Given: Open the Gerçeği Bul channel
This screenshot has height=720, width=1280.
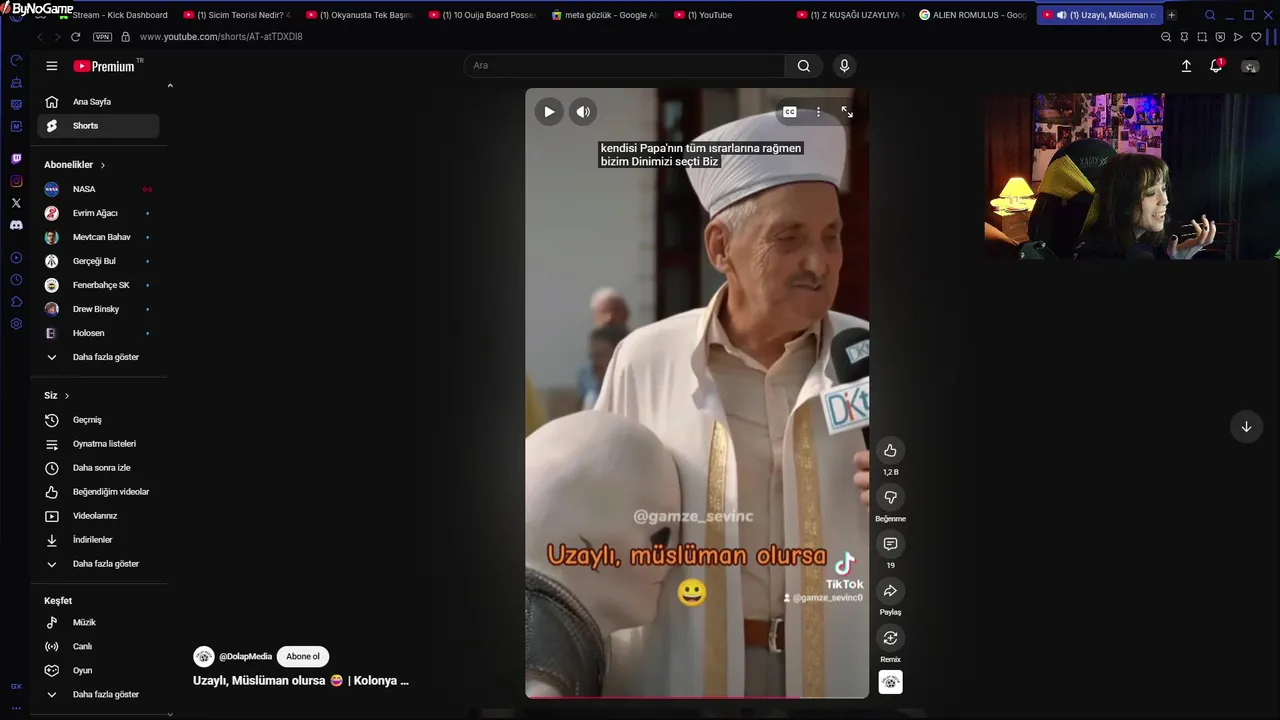Looking at the screenshot, I should pyautogui.click(x=98, y=261).
